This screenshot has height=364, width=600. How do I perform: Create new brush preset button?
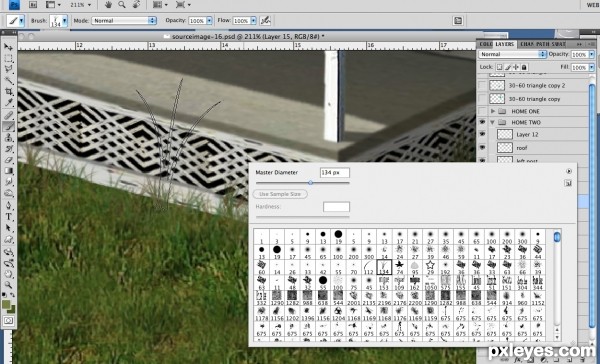[x=569, y=183]
